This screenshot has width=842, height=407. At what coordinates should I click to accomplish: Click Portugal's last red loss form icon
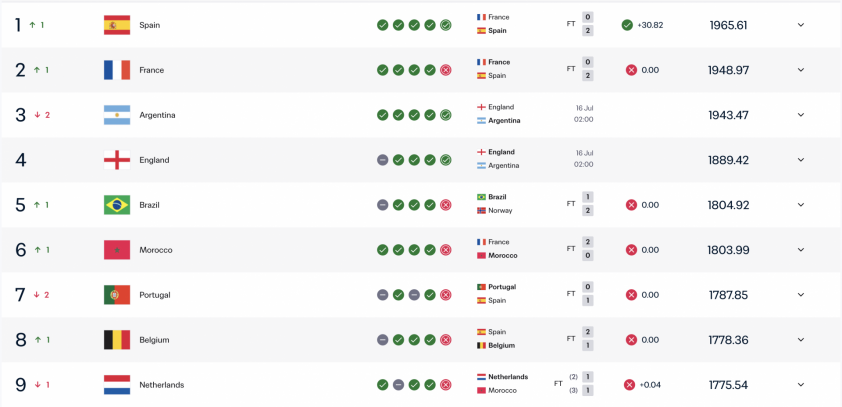coord(446,295)
